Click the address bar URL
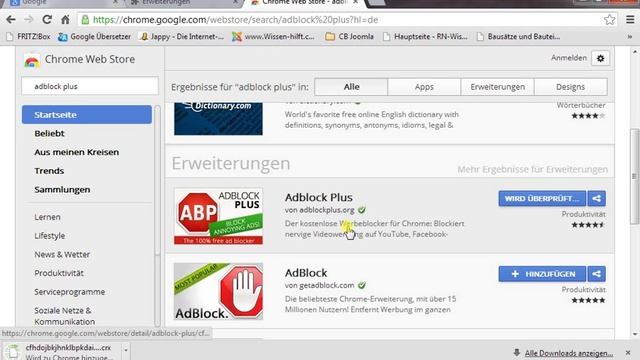 235,20
